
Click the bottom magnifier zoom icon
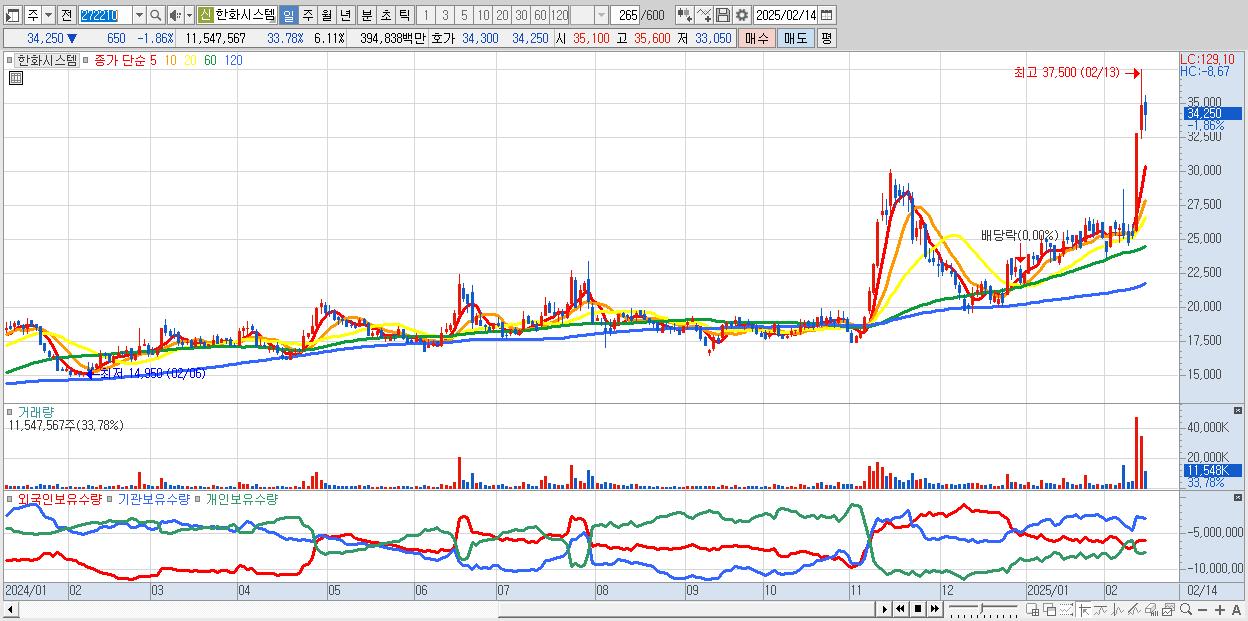[1186, 610]
